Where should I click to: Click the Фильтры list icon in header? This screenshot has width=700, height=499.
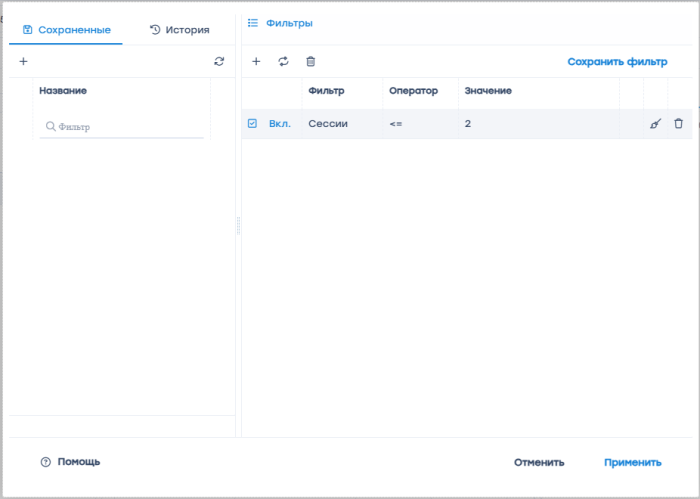click(x=253, y=22)
